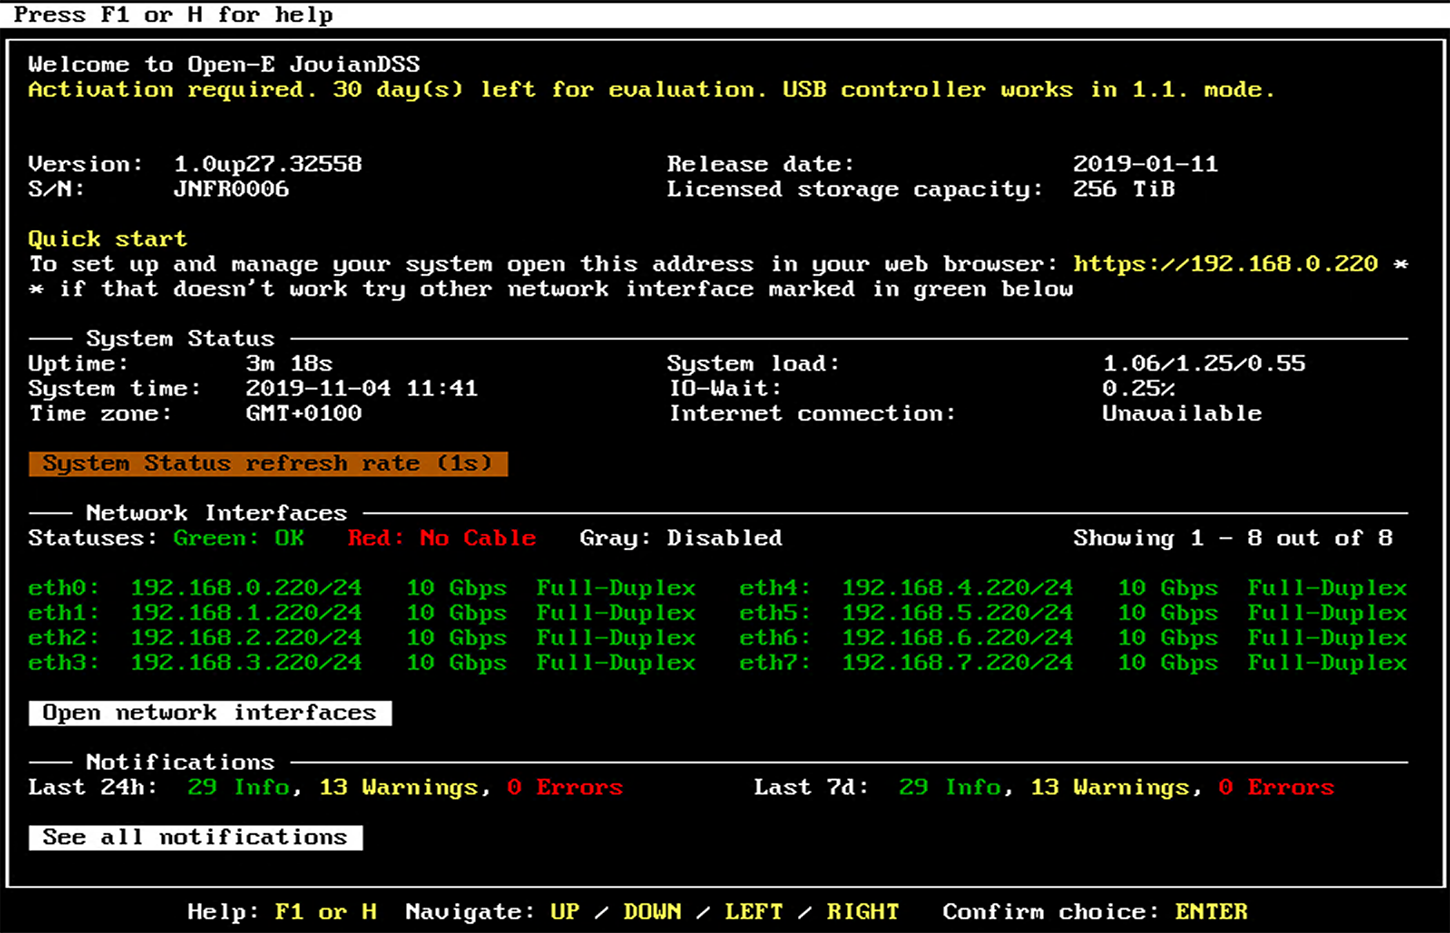1450x933 pixels.
Task: Click Quick start heading
Action: [108, 239]
